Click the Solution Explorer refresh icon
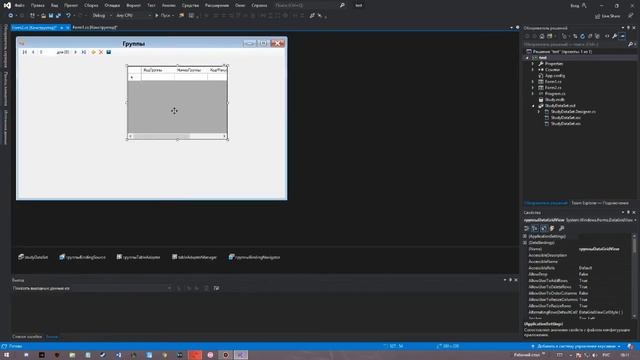 click(x=582, y=36)
